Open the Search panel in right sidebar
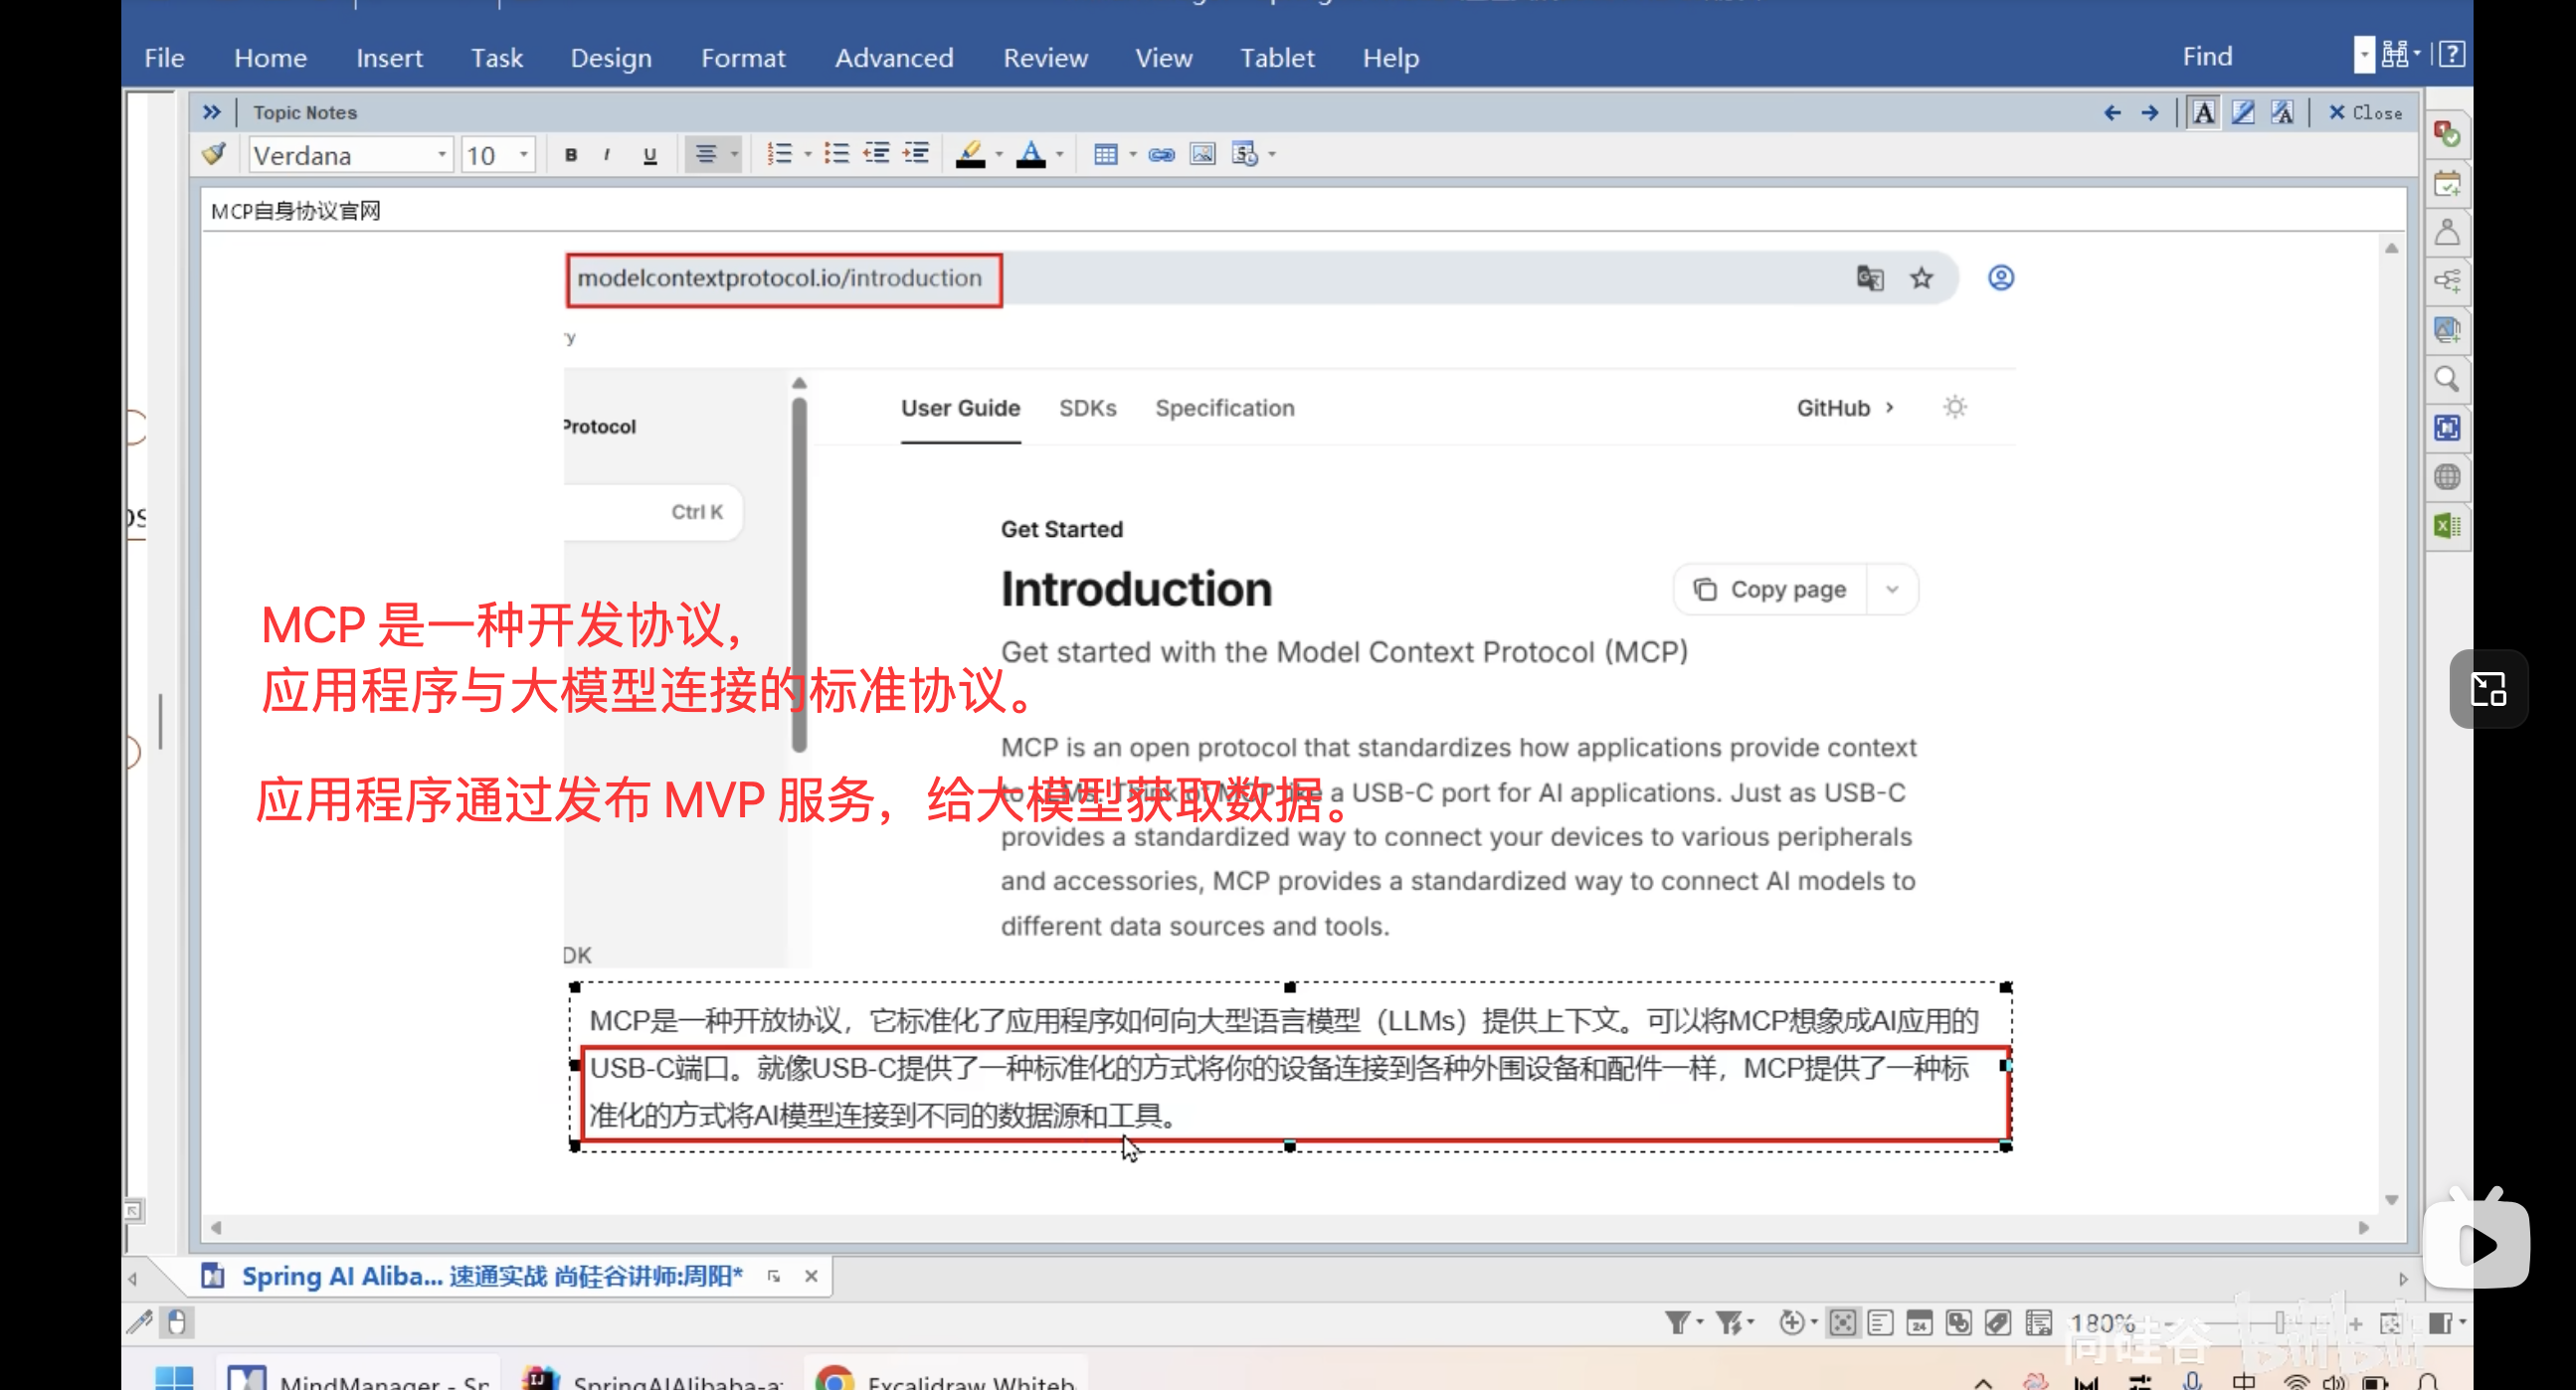2576x1390 pixels. (2448, 380)
